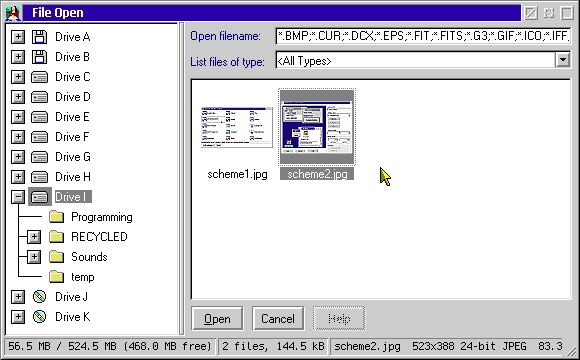Viewport: 580px width, 360px height.
Task: Open the List files of type dropdown
Action: 563,60
